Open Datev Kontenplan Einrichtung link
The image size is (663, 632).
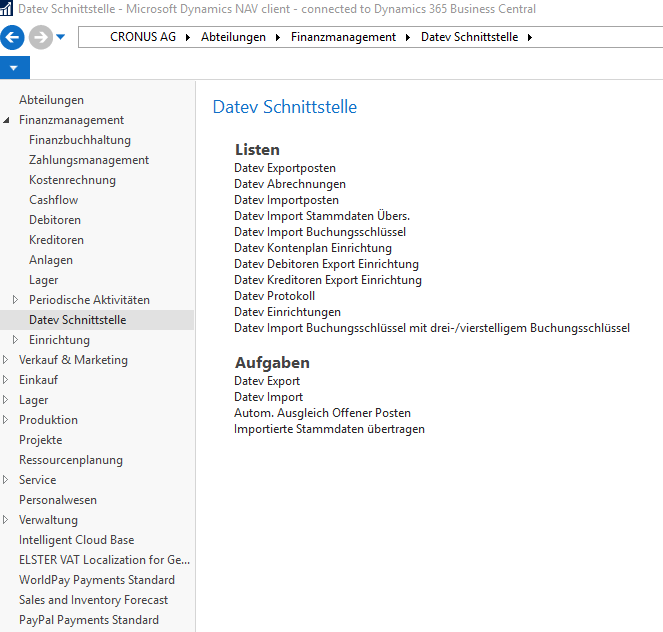[313, 248]
